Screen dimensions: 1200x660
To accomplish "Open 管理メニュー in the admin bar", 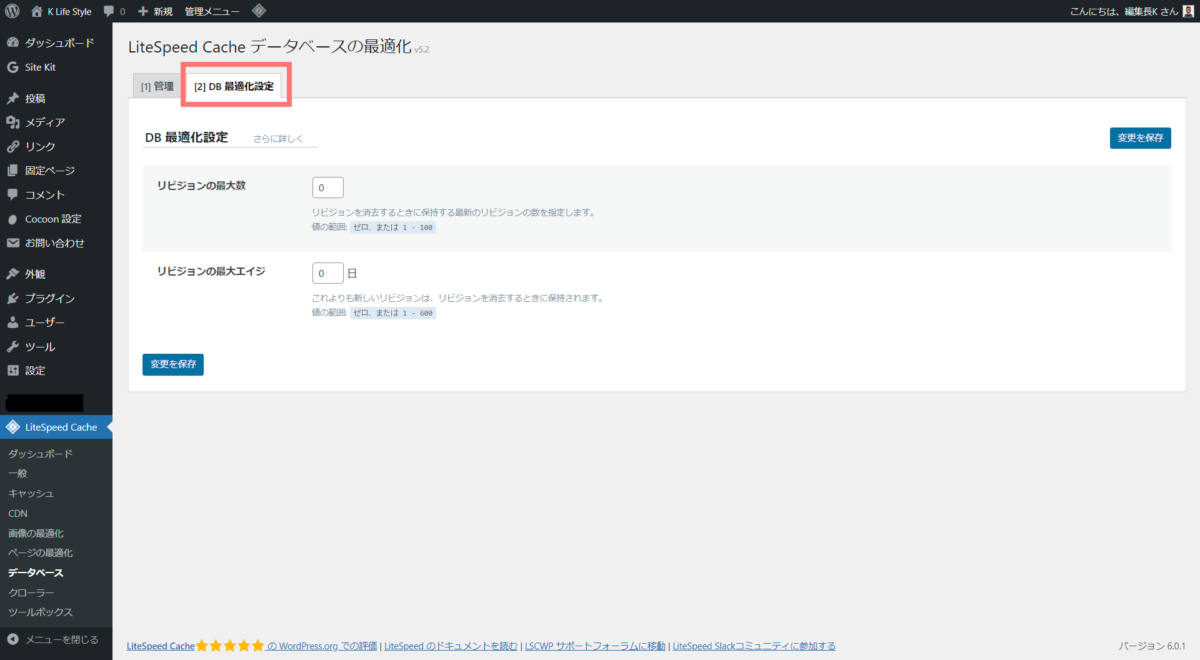I will point(211,11).
